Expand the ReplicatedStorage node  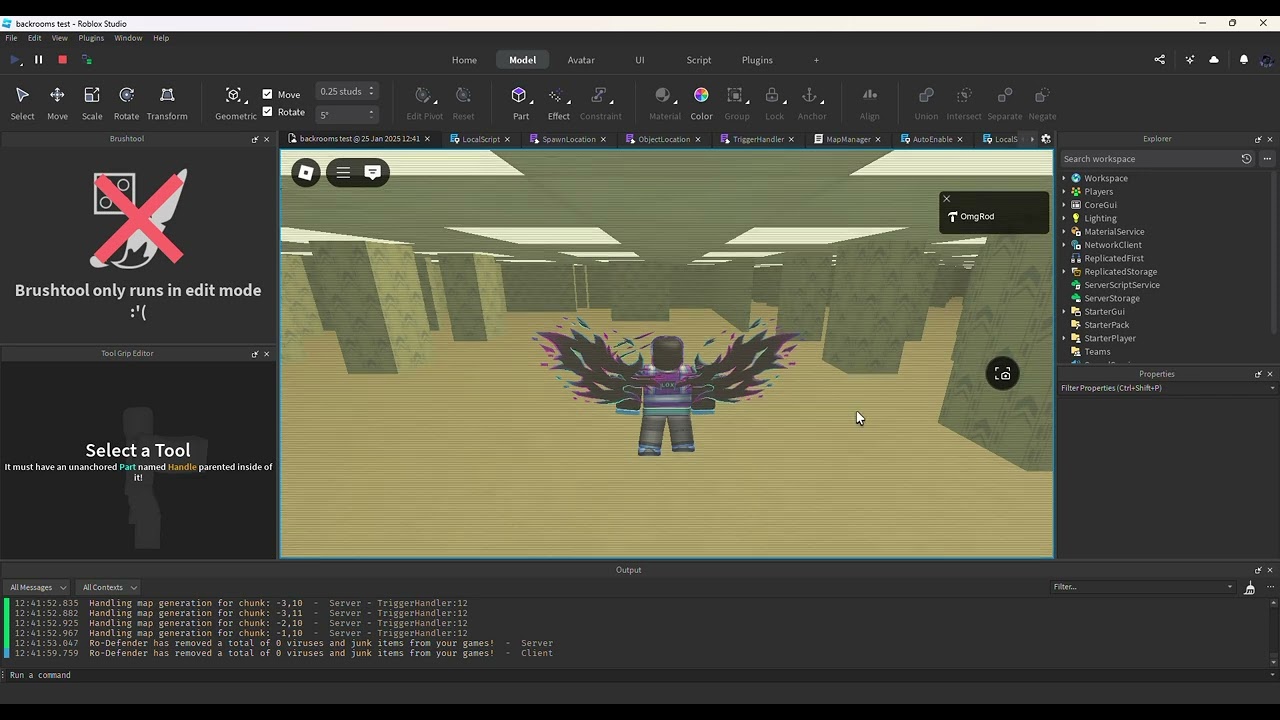coord(1064,272)
